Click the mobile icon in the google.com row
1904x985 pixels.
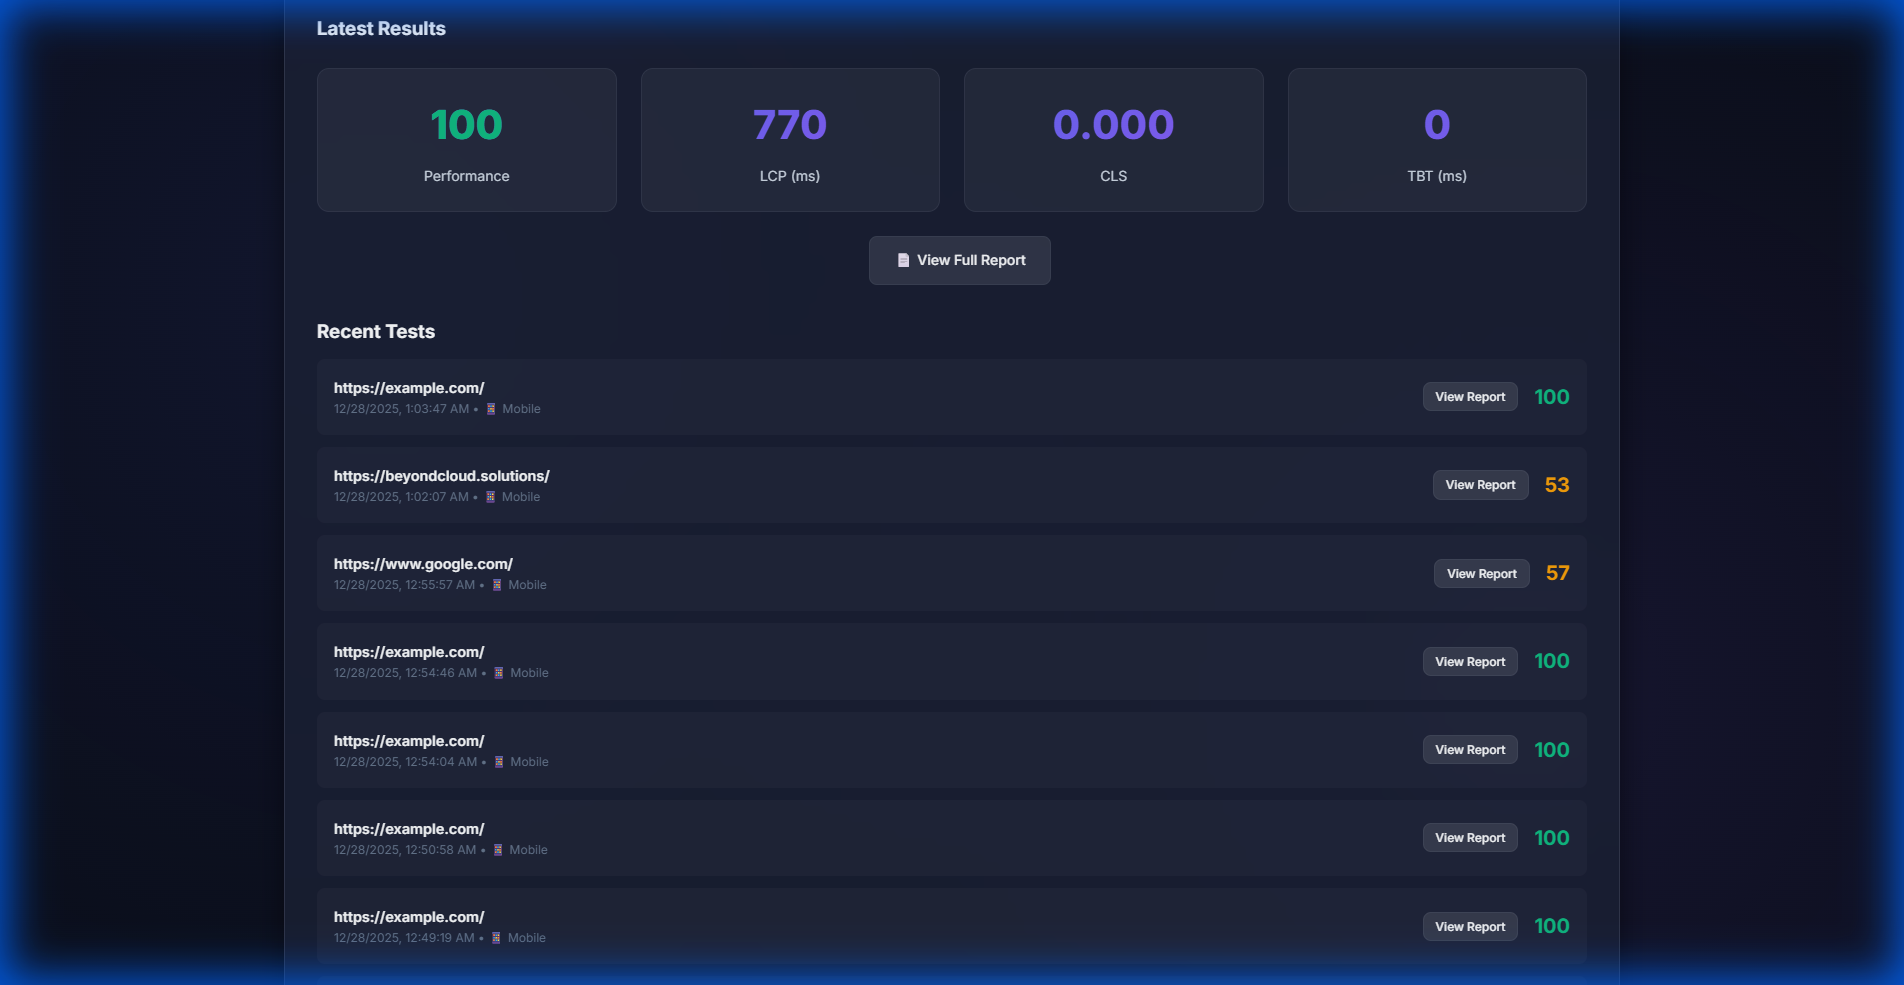pos(497,585)
